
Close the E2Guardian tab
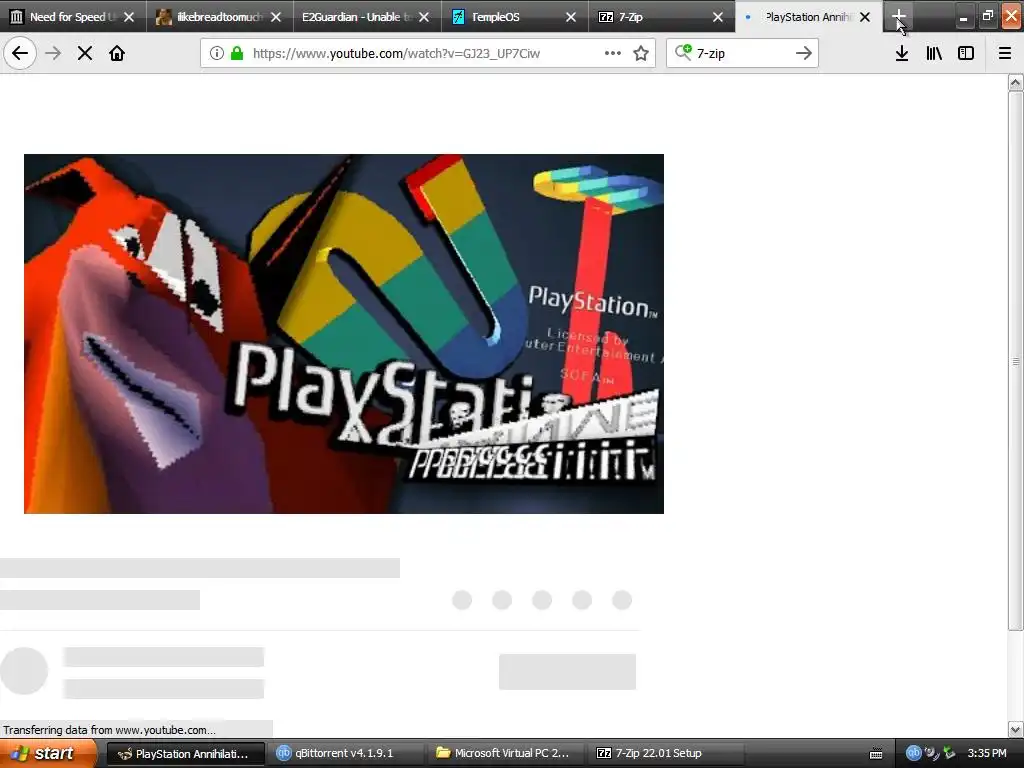coord(424,17)
